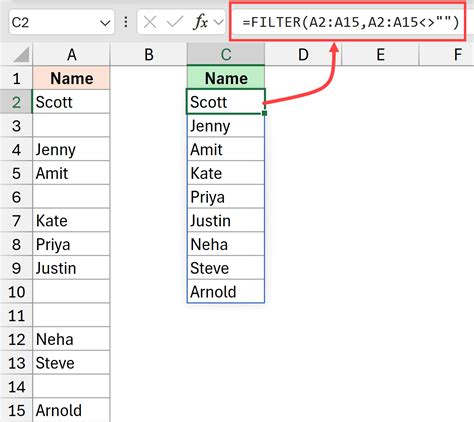Image resolution: width=474 pixels, height=422 pixels.
Task: Click the orange Name header in column A
Action: [x=71, y=78]
